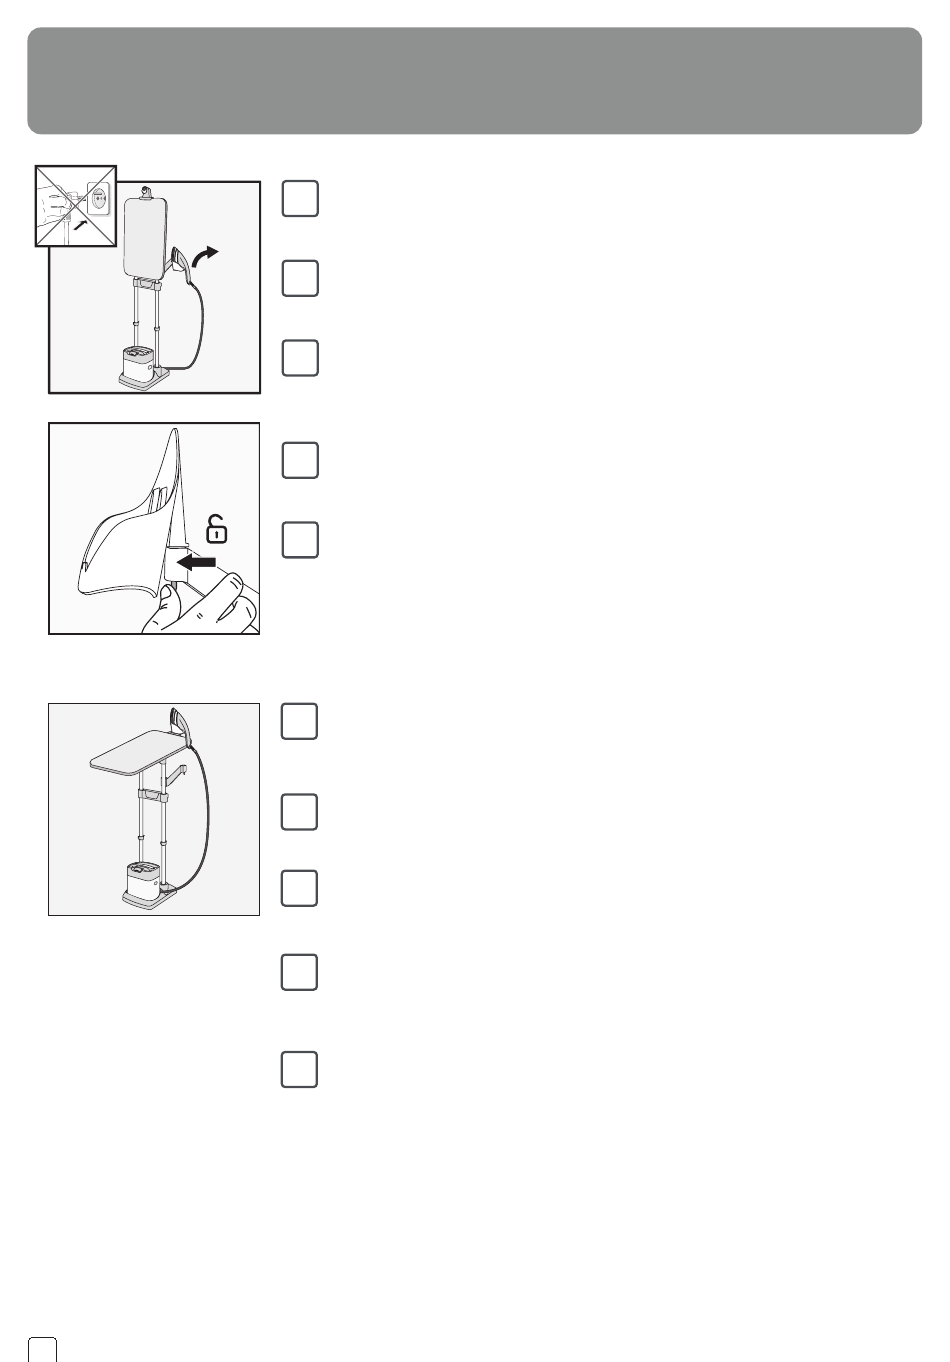The width and height of the screenshot is (950, 1362).
Task: Click the crossed-out wall socket inset
Action: (x=76, y=205)
